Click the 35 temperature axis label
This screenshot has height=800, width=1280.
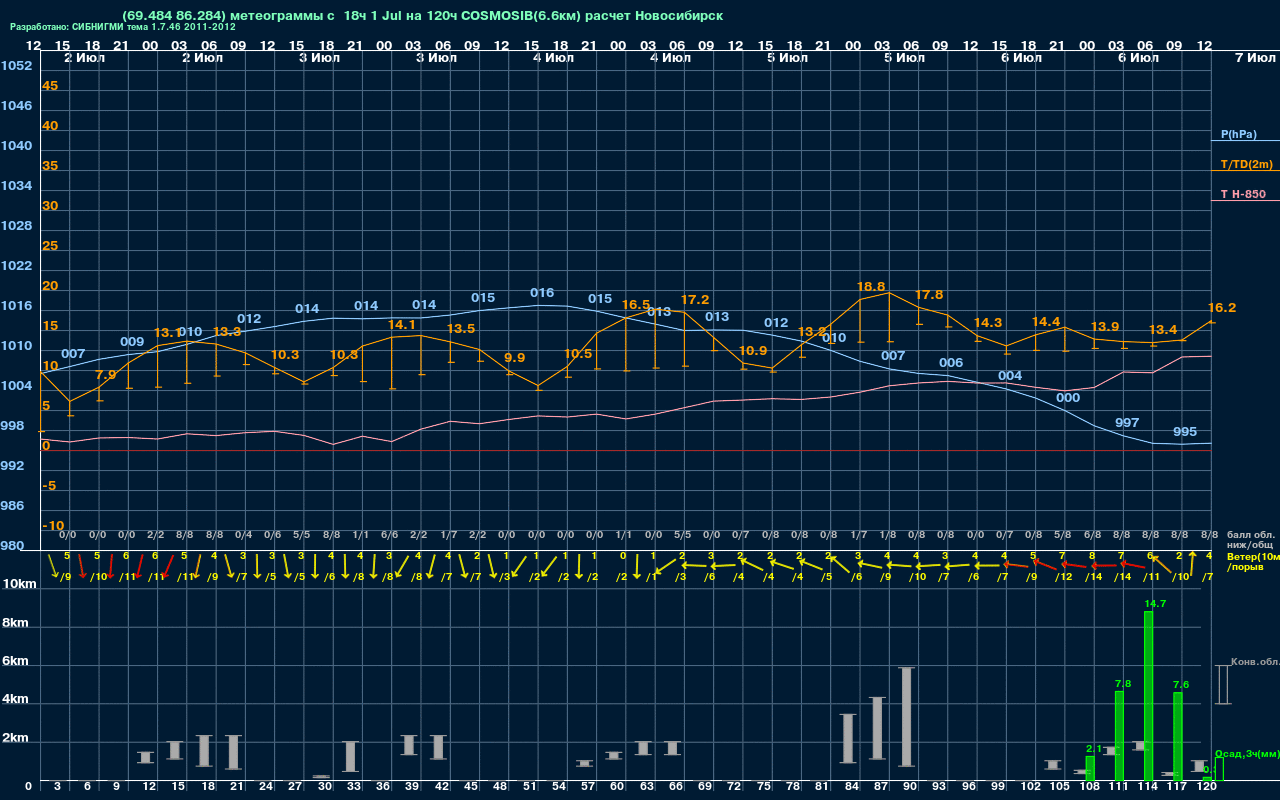(50, 166)
